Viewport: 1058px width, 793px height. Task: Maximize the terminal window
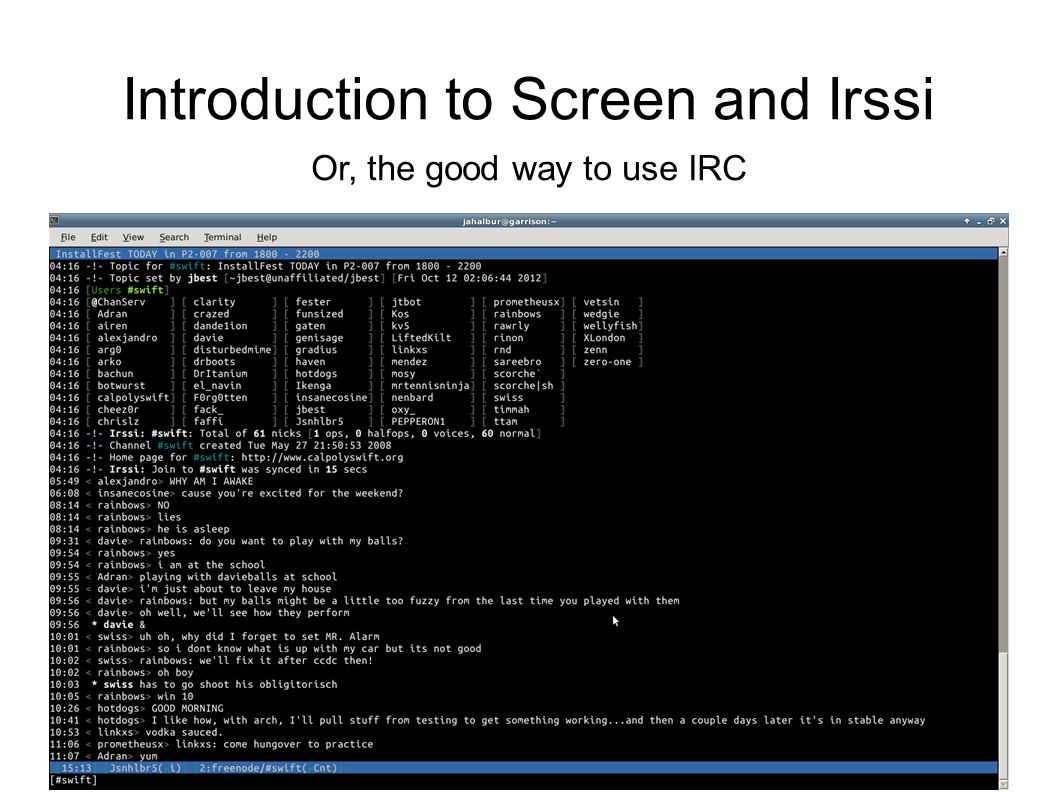click(x=991, y=221)
